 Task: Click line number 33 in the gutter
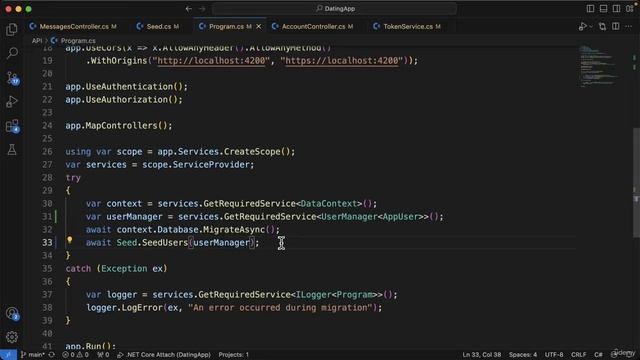(x=47, y=242)
